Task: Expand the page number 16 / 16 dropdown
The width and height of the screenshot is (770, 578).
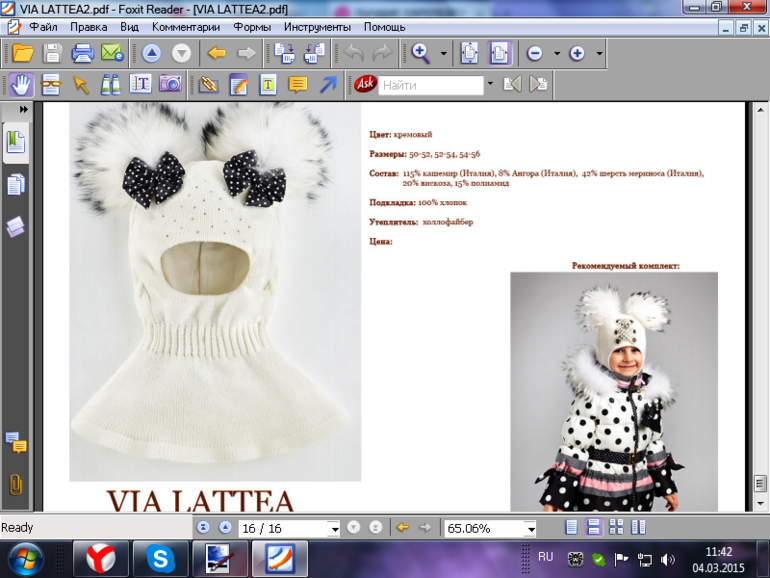Action: click(x=333, y=528)
